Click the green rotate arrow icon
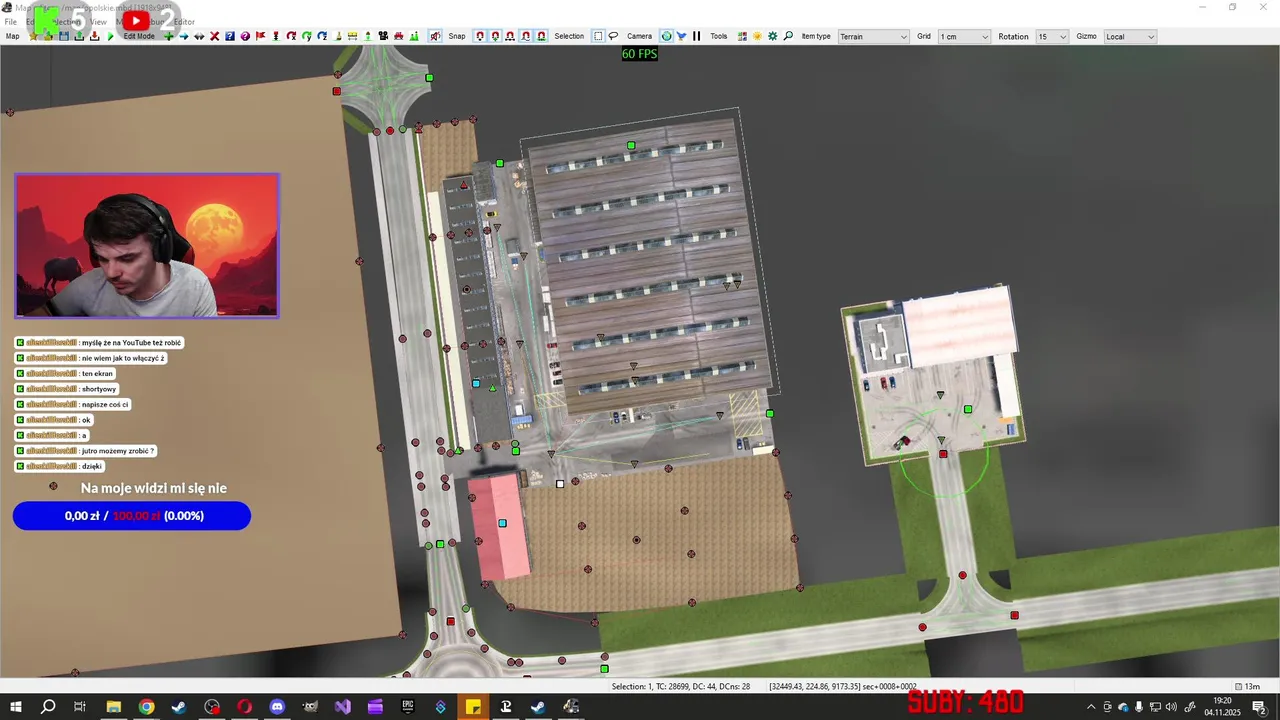 tap(306, 36)
